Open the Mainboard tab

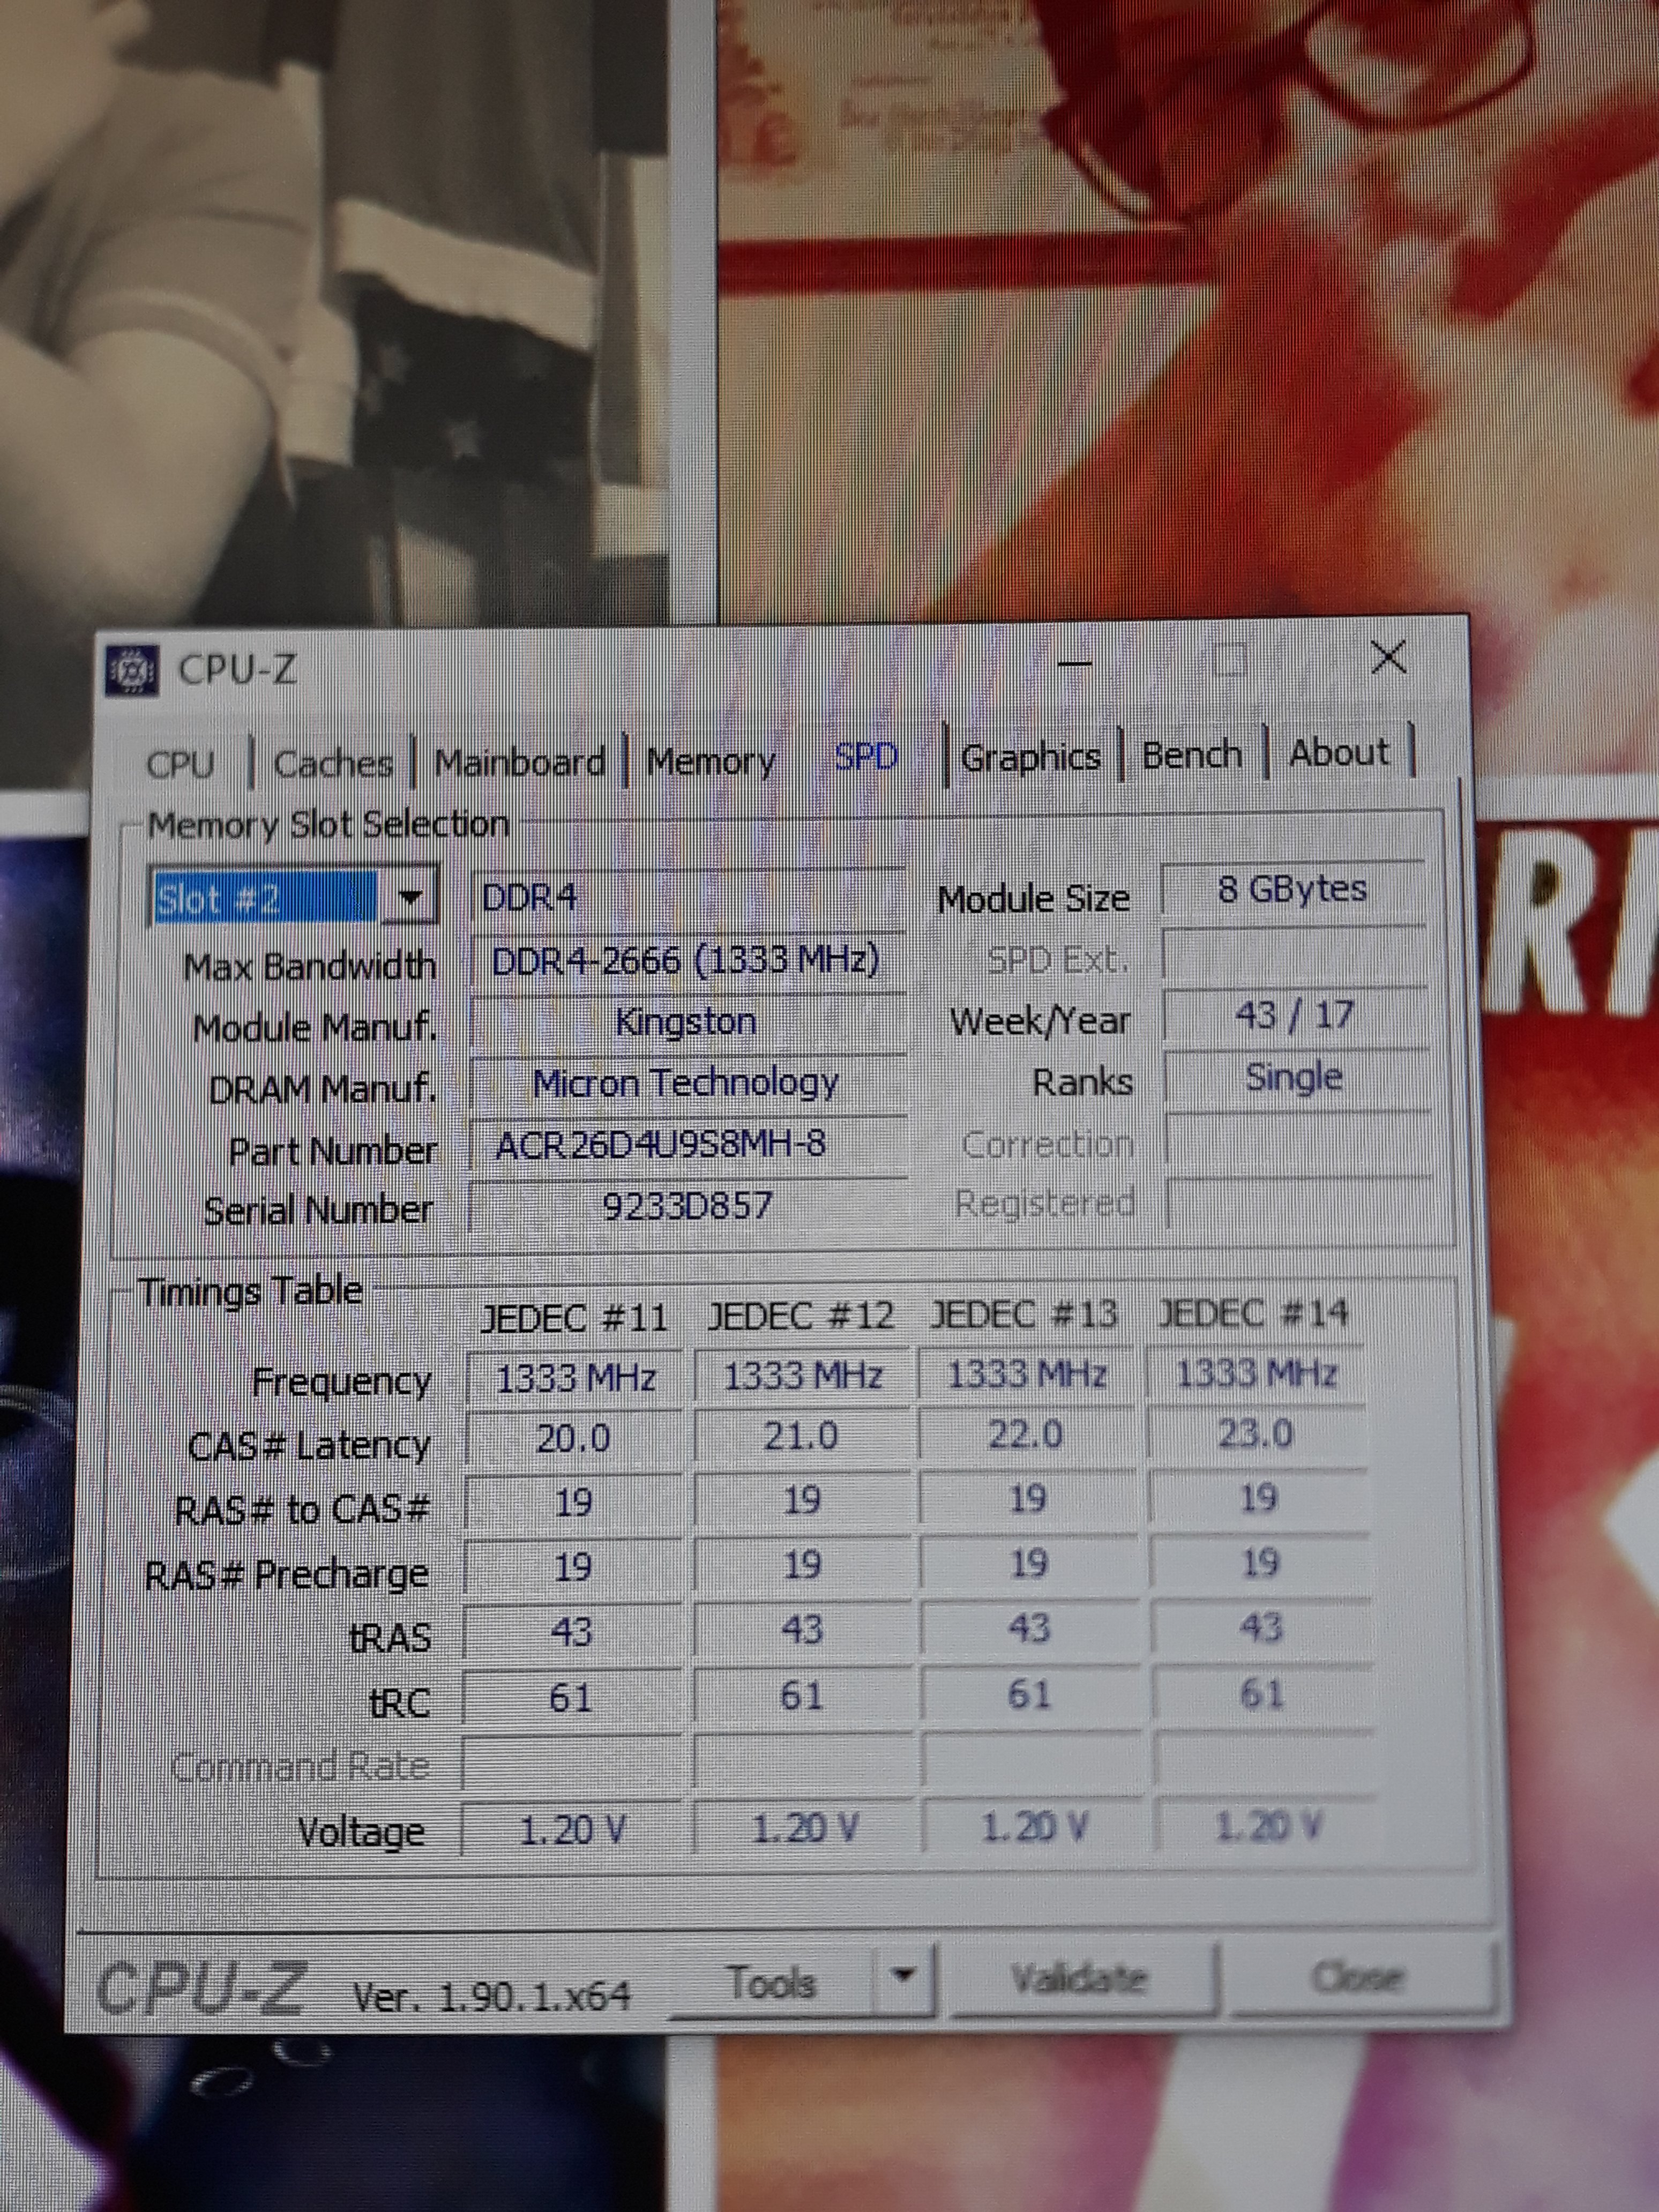[x=519, y=763]
